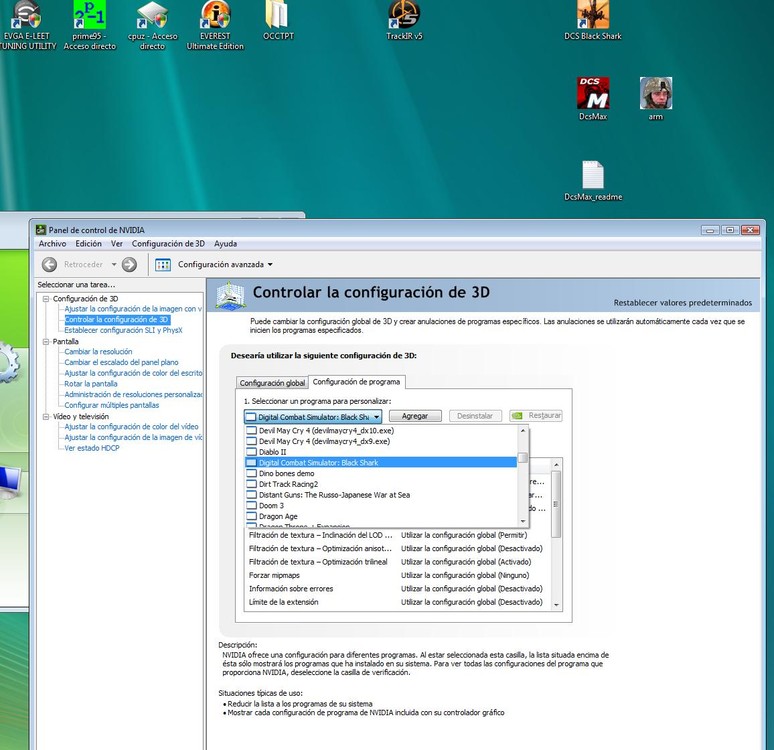
Task: Select Distant Guns: The Russo-Japanese War entry
Action: point(381,495)
